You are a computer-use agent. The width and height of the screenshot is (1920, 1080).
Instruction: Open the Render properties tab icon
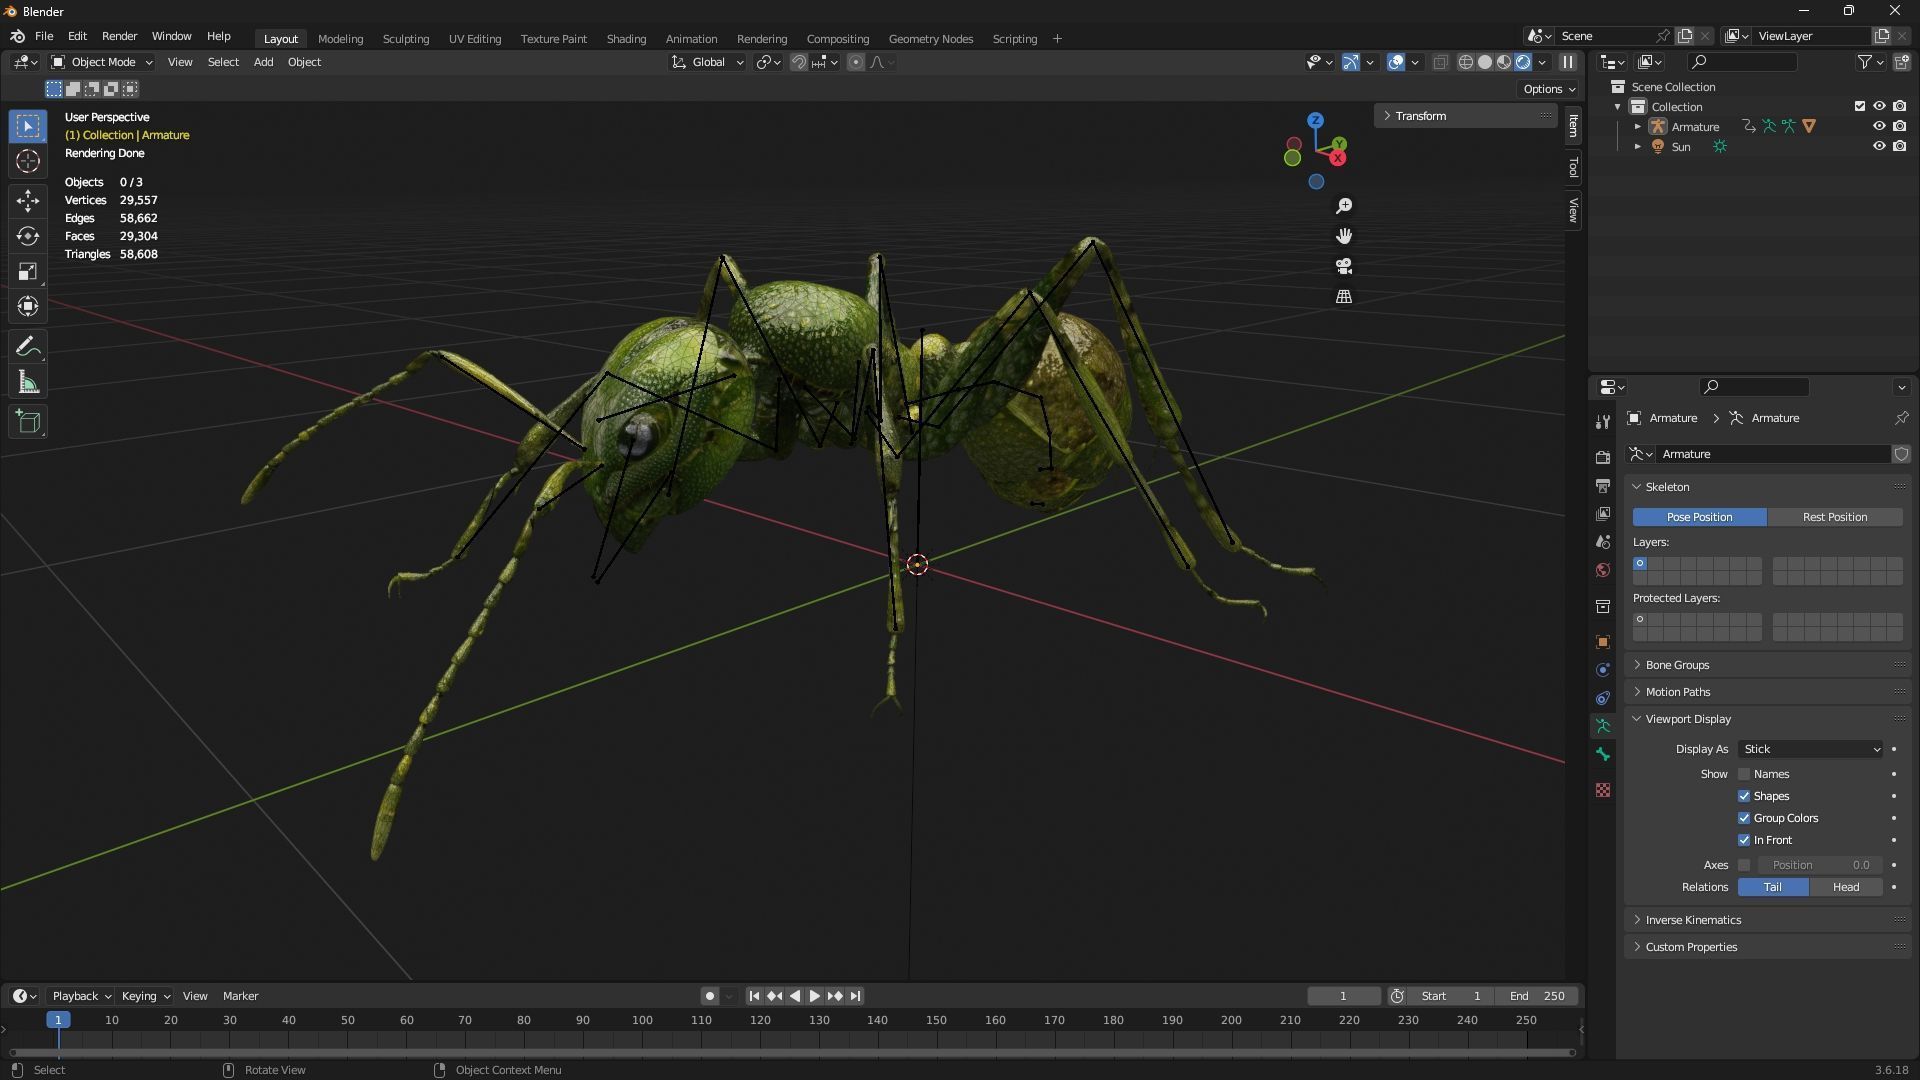click(1603, 457)
